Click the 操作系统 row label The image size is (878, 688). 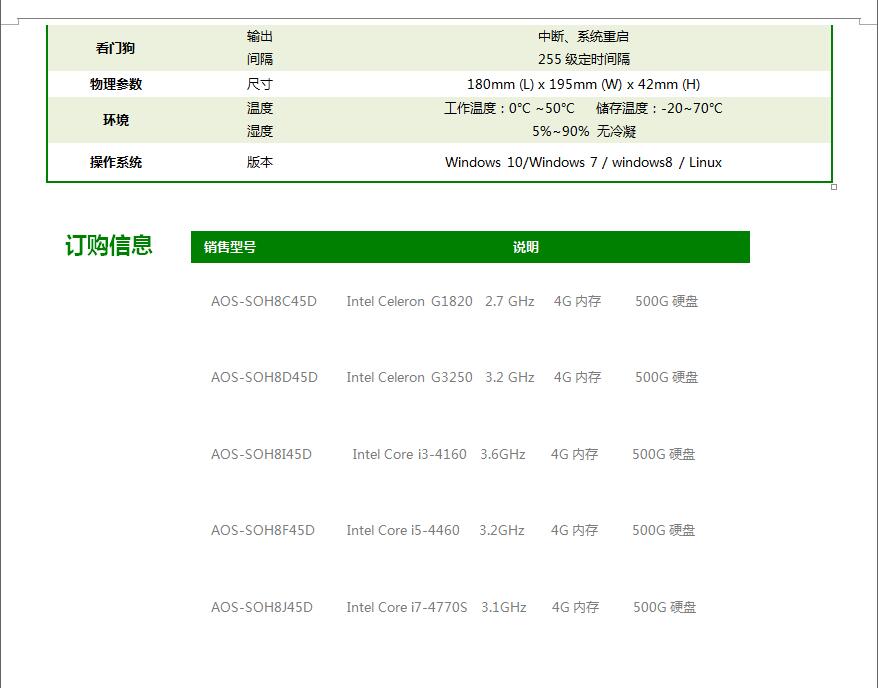coord(116,162)
